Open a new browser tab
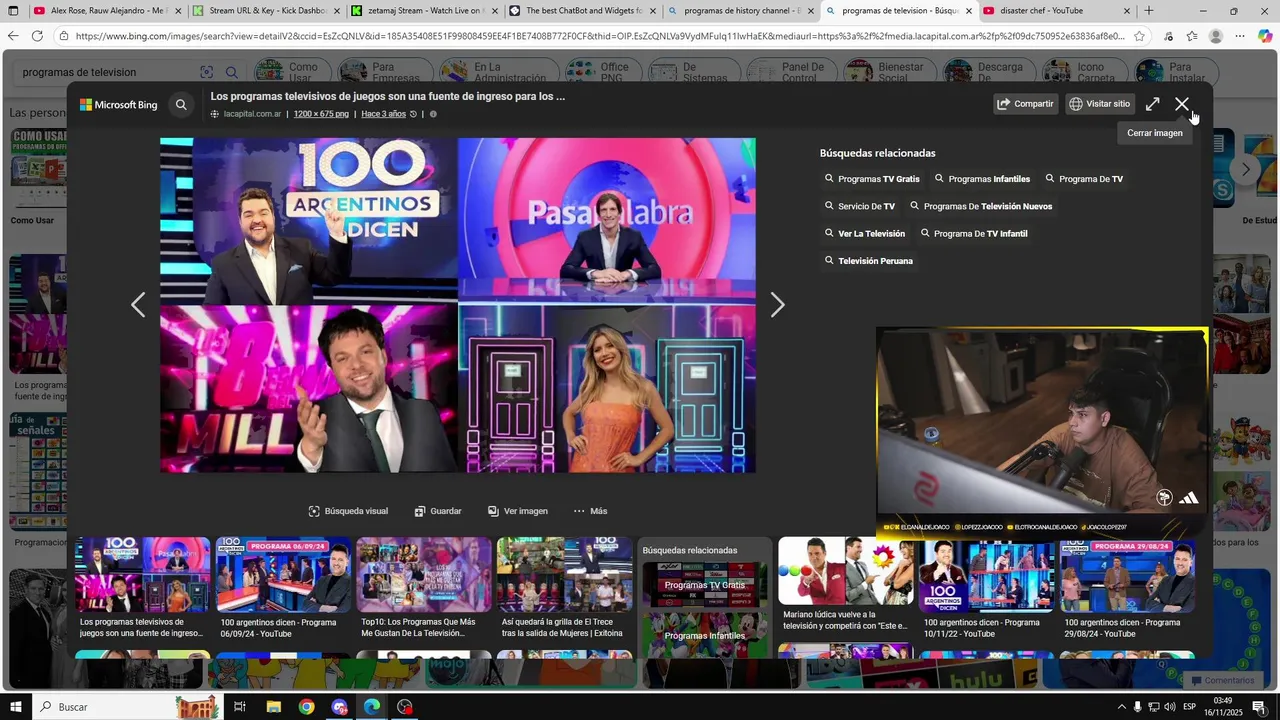 click(x=1149, y=11)
